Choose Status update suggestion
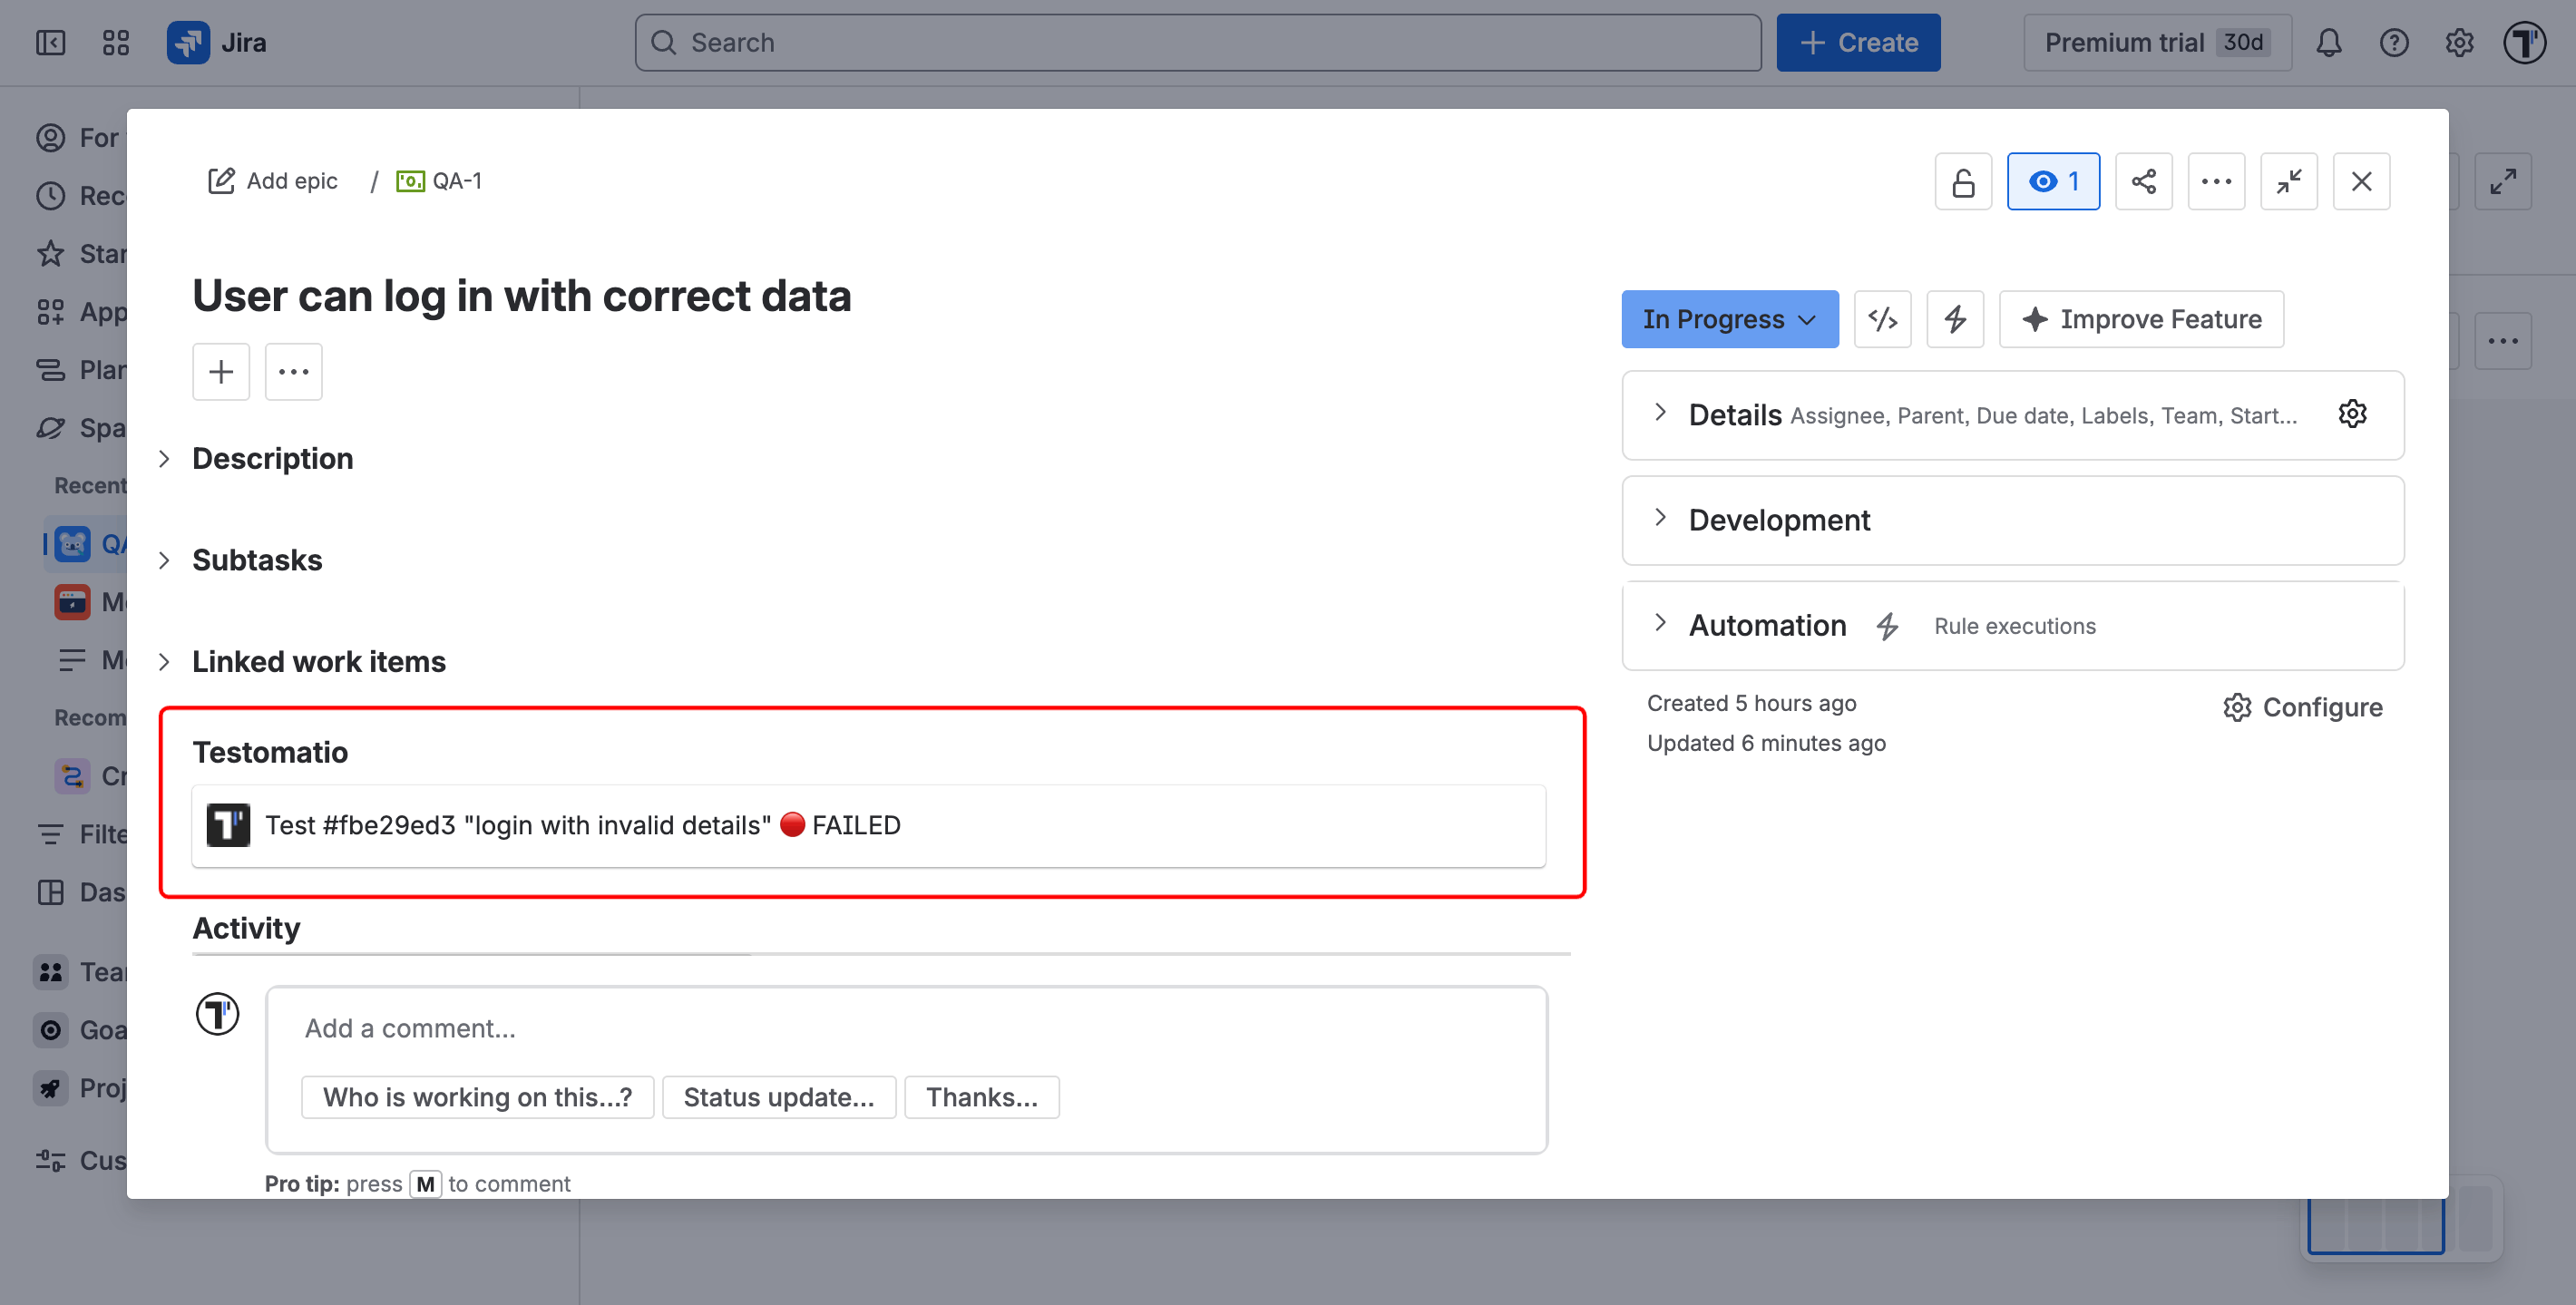2576x1305 pixels. [x=779, y=1097]
